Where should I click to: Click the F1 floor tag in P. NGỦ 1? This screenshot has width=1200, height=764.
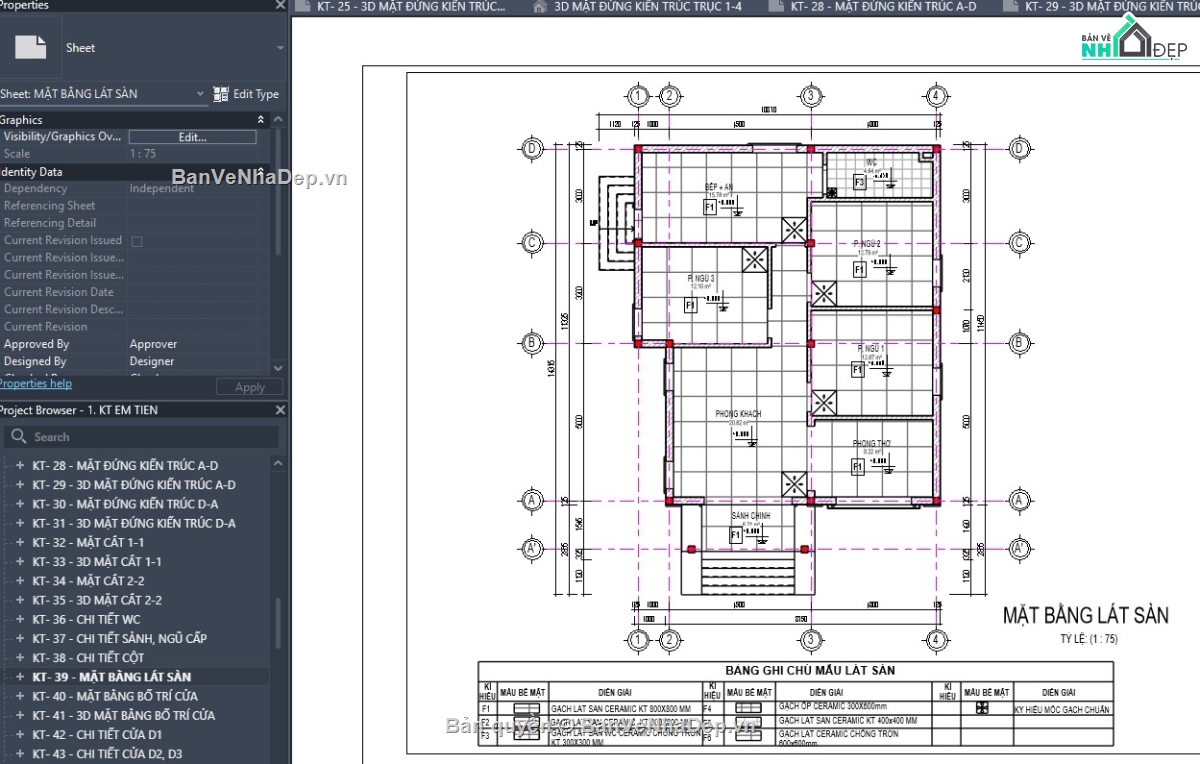tap(857, 370)
